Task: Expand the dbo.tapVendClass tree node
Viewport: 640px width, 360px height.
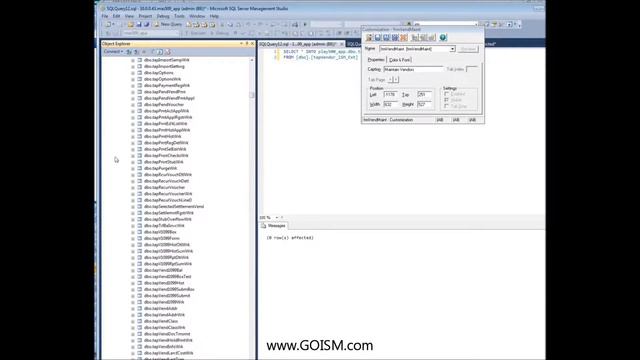Action: click(133, 322)
